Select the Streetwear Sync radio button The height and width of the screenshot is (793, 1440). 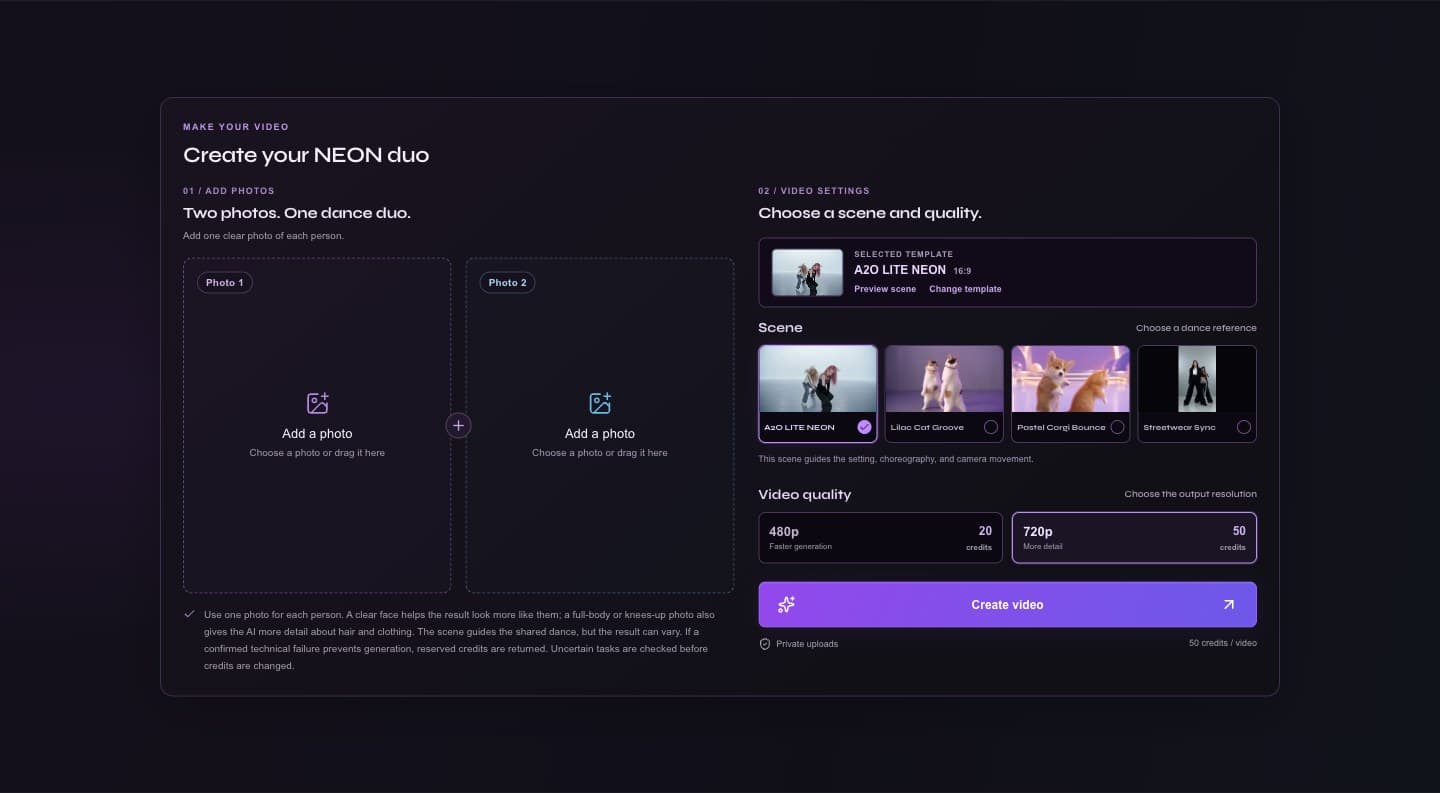click(1243, 427)
